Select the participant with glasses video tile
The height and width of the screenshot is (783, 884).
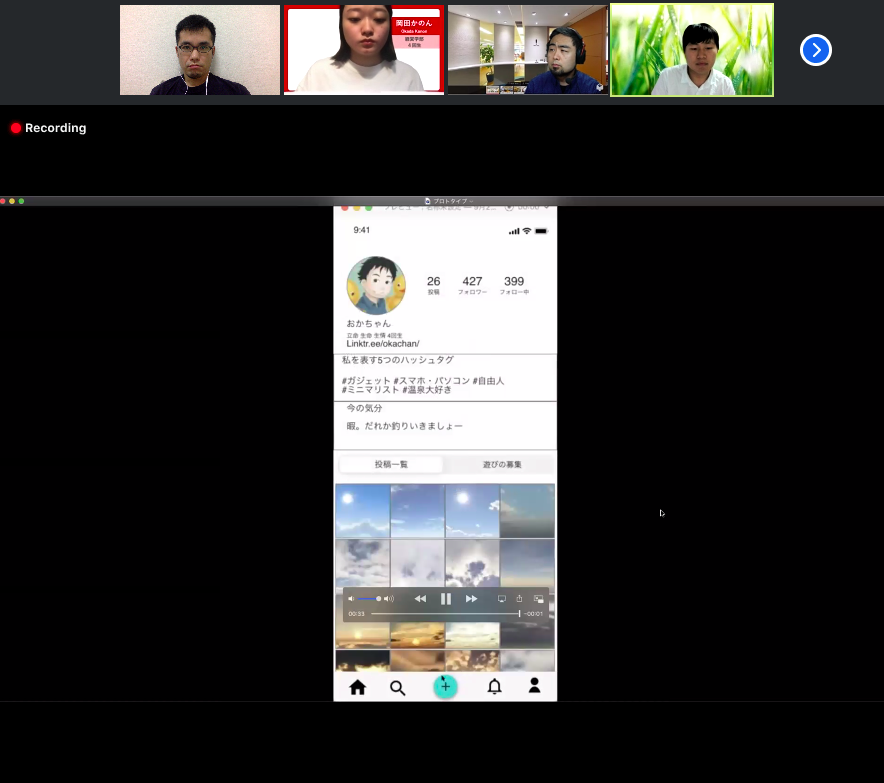click(x=200, y=50)
